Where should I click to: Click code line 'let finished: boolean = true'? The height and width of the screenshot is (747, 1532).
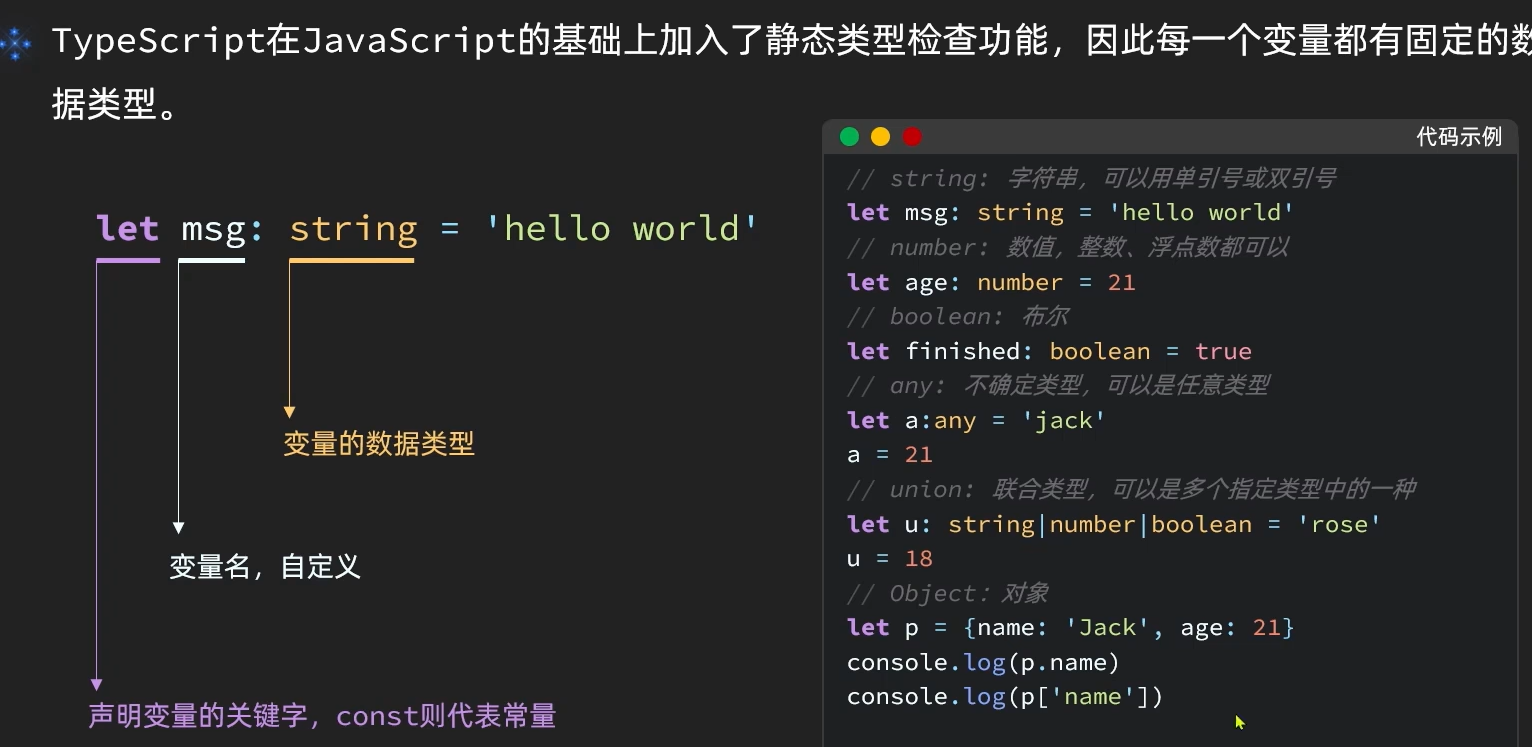pyautogui.click(x=1049, y=351)
